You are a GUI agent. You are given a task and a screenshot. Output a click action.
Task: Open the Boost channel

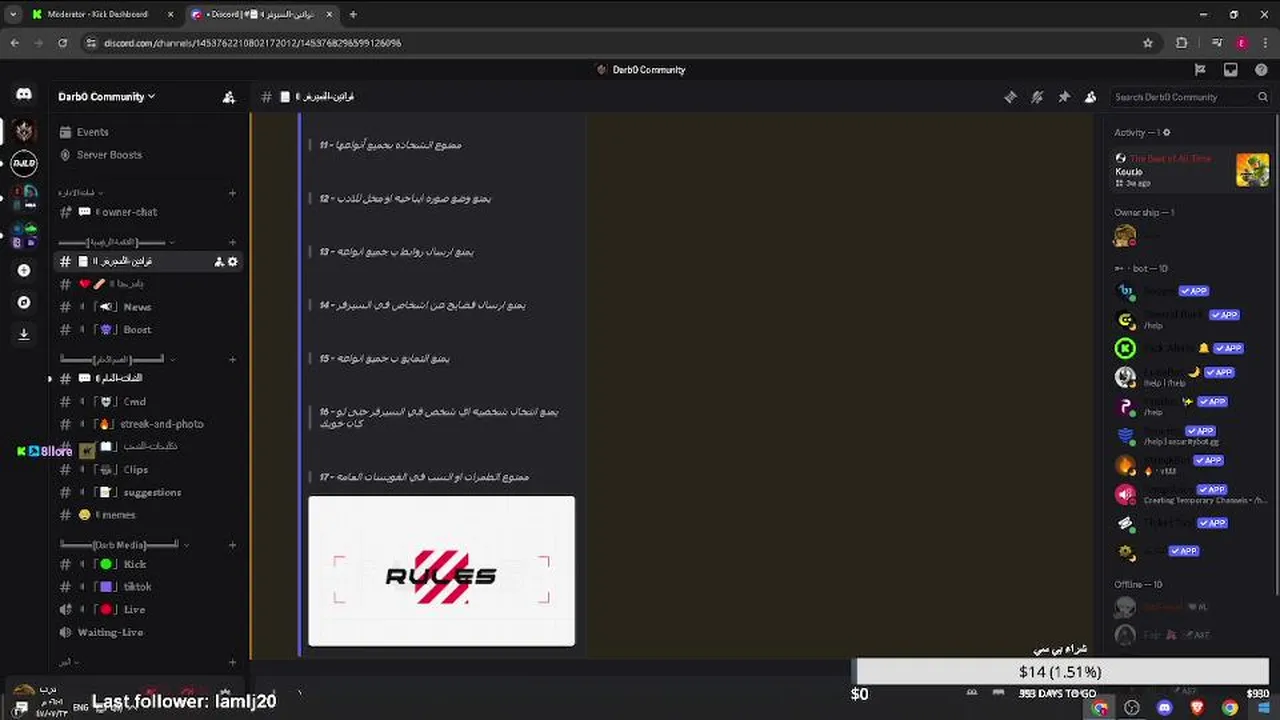145,330
